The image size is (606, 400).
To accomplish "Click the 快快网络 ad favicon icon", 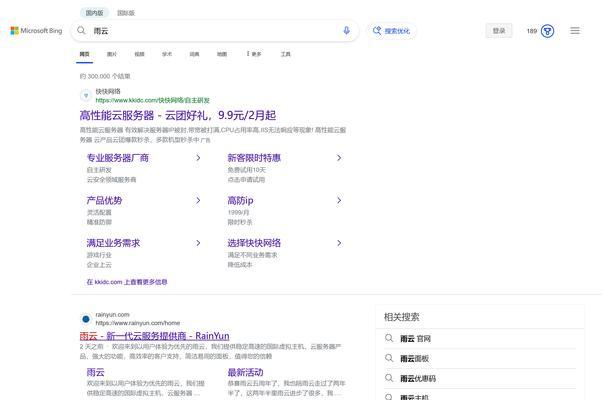I will [x=86, y=95].
